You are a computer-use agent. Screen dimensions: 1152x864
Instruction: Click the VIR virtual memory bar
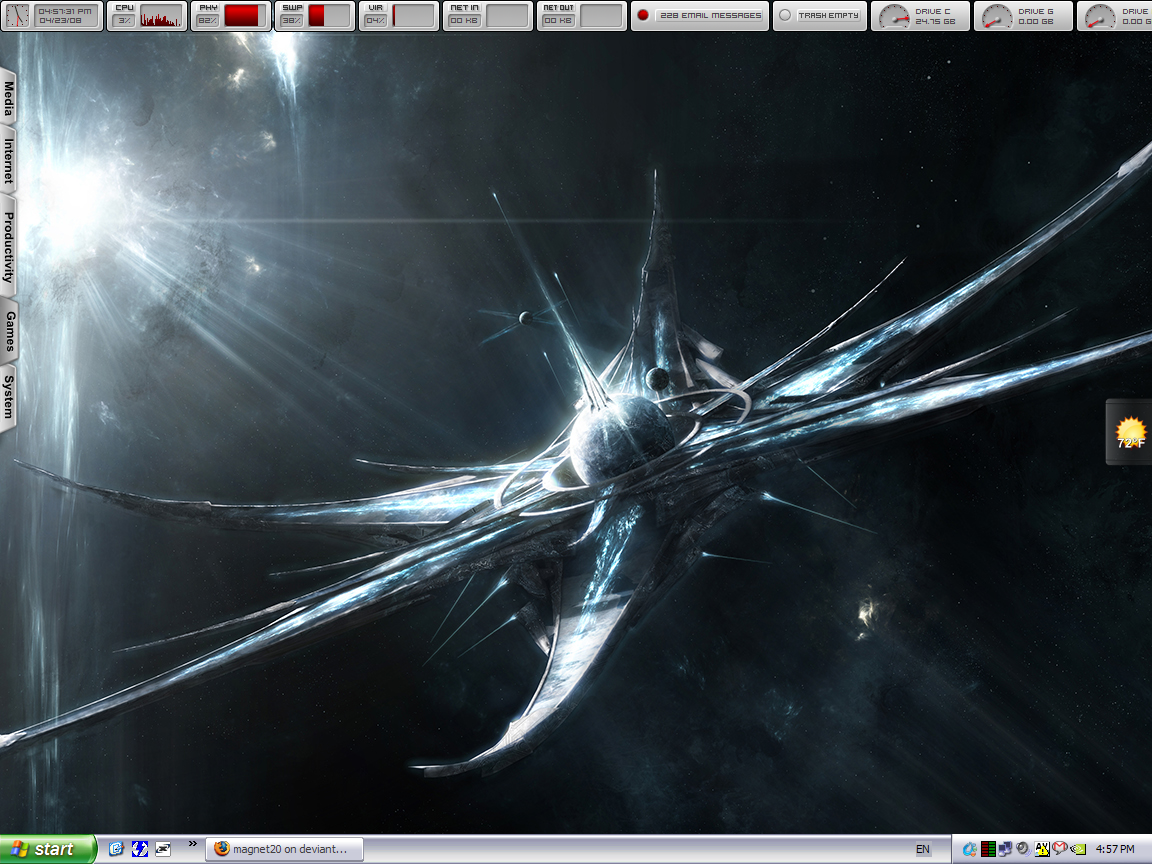[x=413, y=16]
